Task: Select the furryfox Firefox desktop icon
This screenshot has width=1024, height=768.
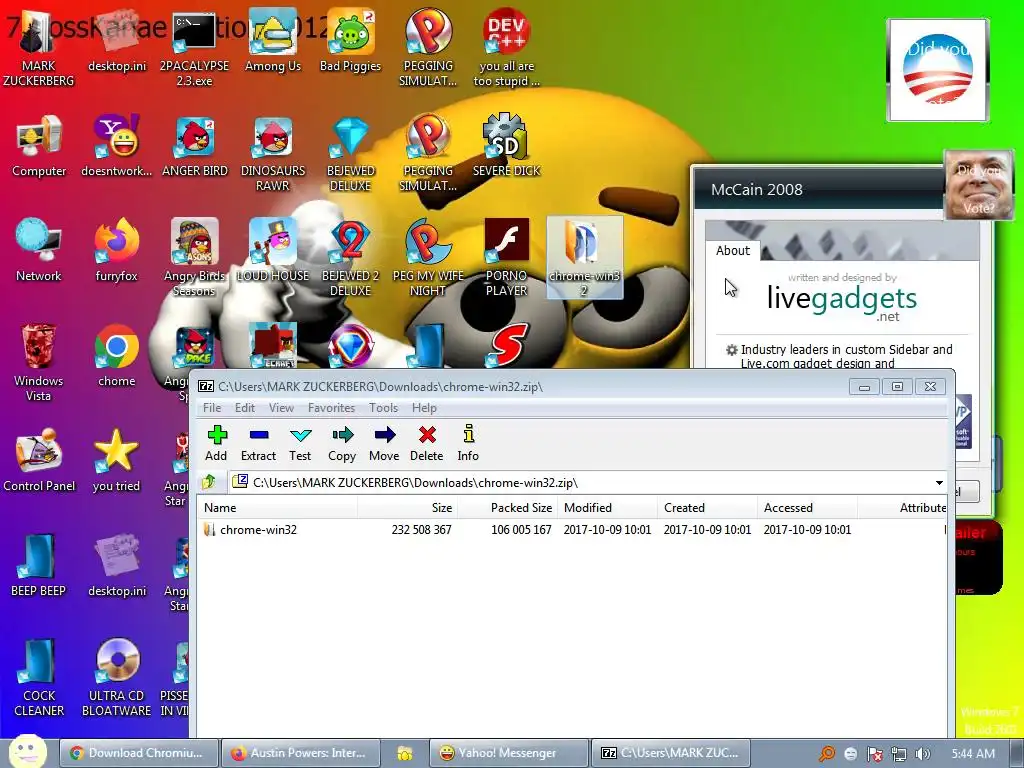Action: point(116,251)
